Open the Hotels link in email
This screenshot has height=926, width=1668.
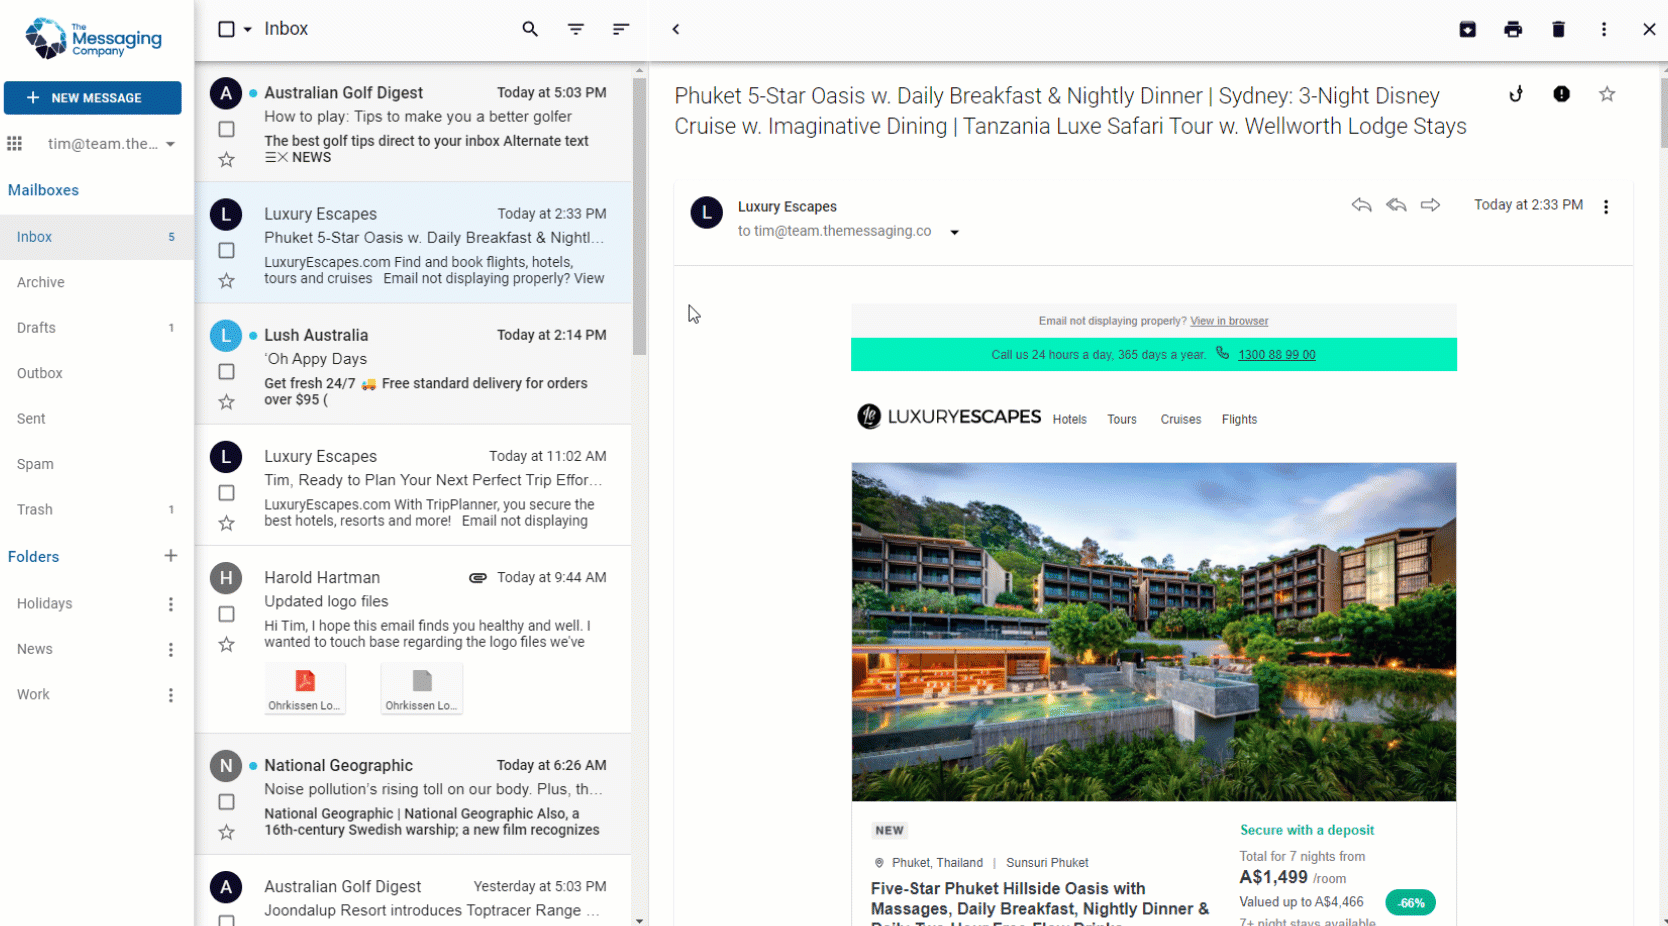[x=1069, y=420]
